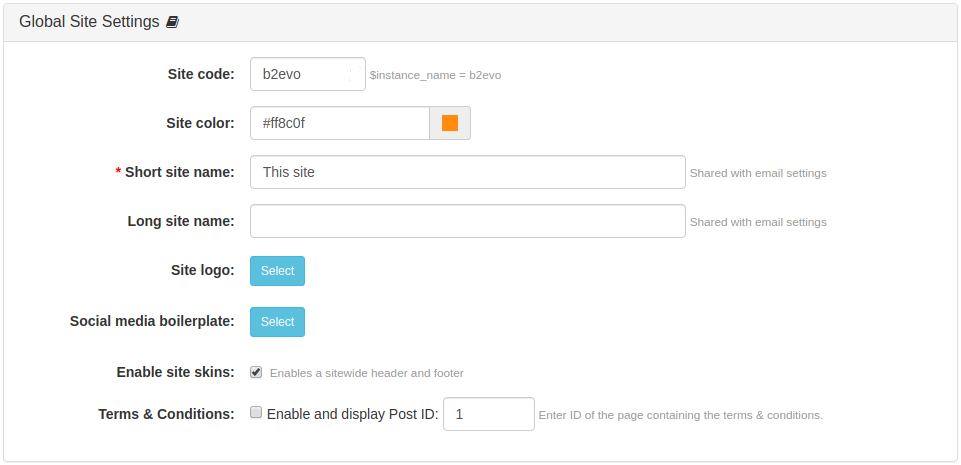Image resolution: width=961 pixels, height=465 pixels.
Task: Click the "Social media boilerplate:" label
Action: pyautogui.click(x=152, y=321)
